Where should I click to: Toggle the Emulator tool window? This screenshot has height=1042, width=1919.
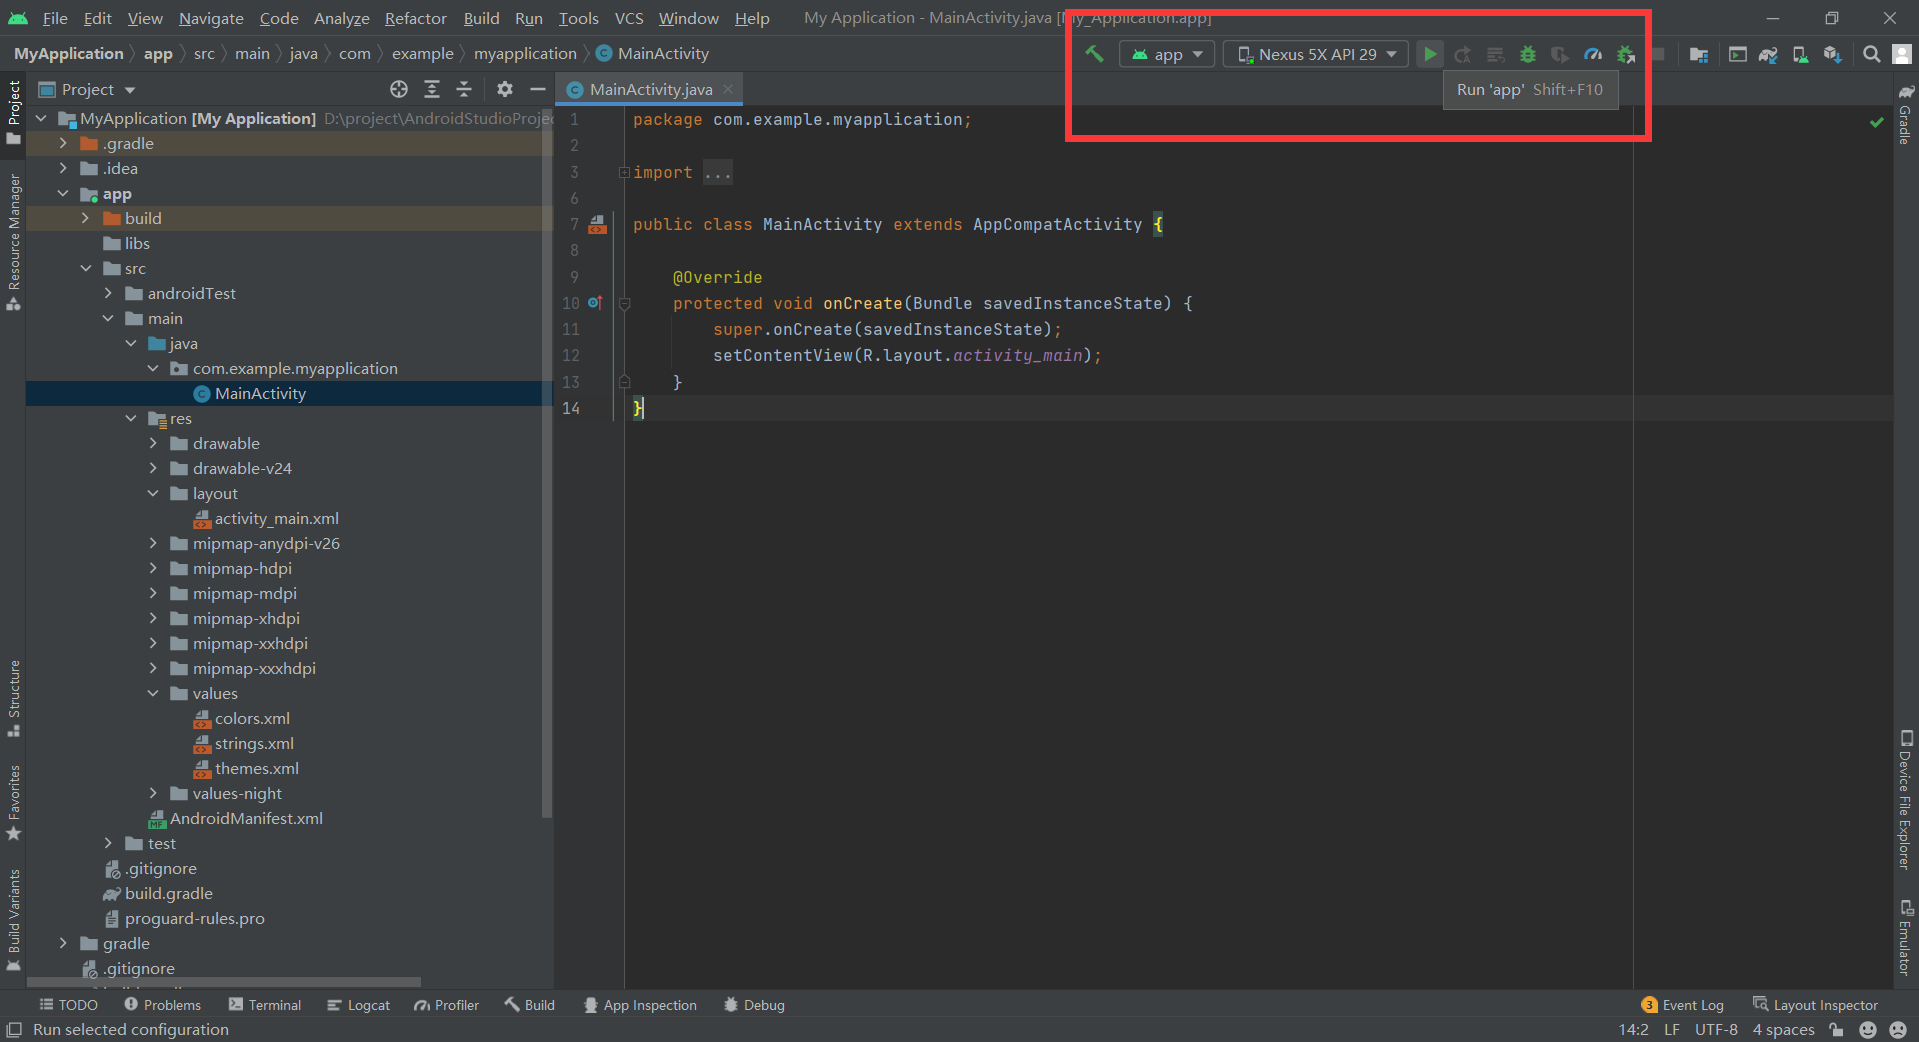point(1905,937)
